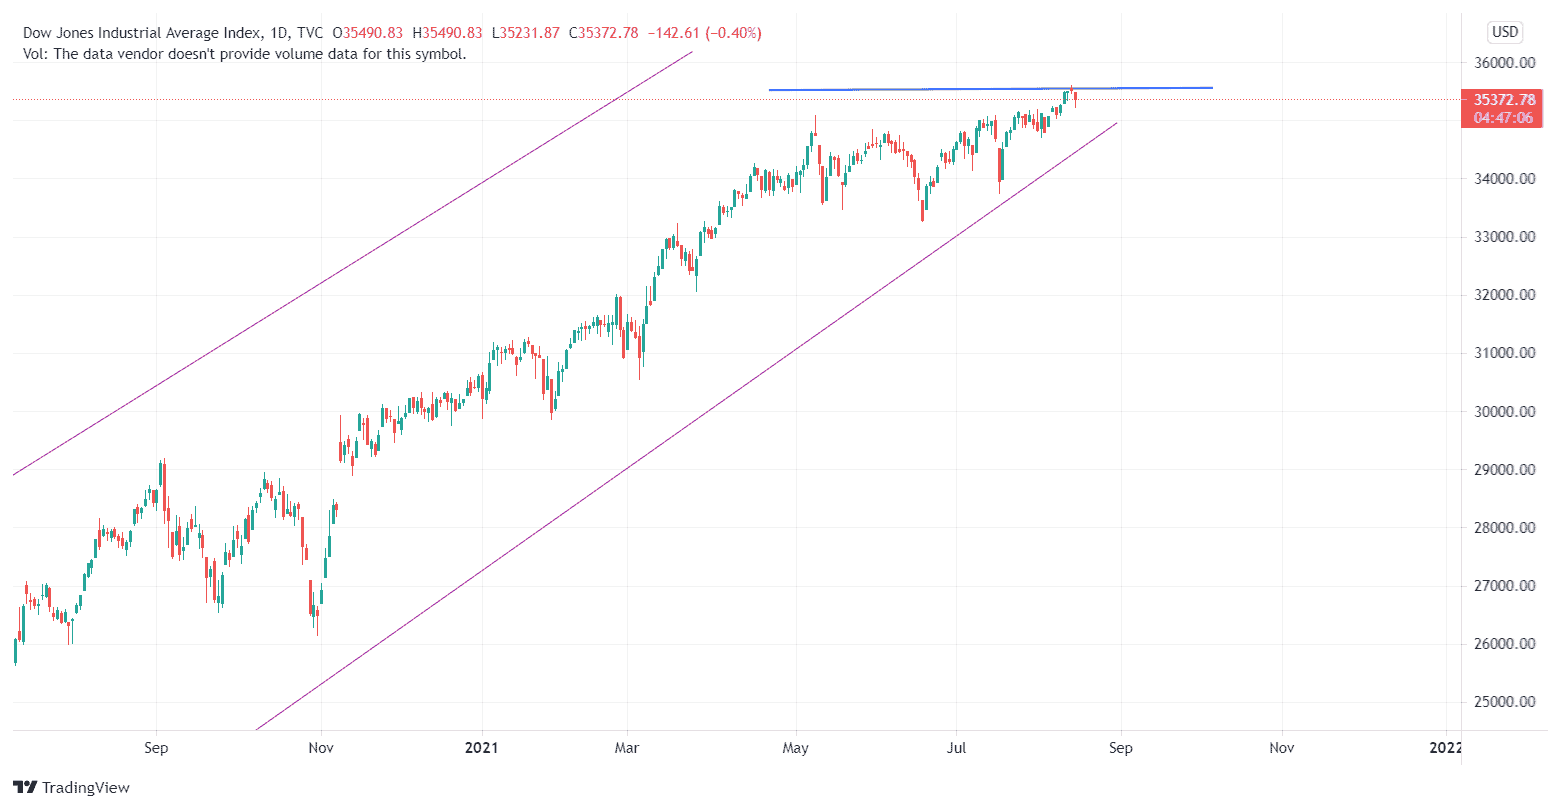Select the blue horizontal resistance line
The height and width of the screenshot is (809, 1561).
(x=990, y=89)
